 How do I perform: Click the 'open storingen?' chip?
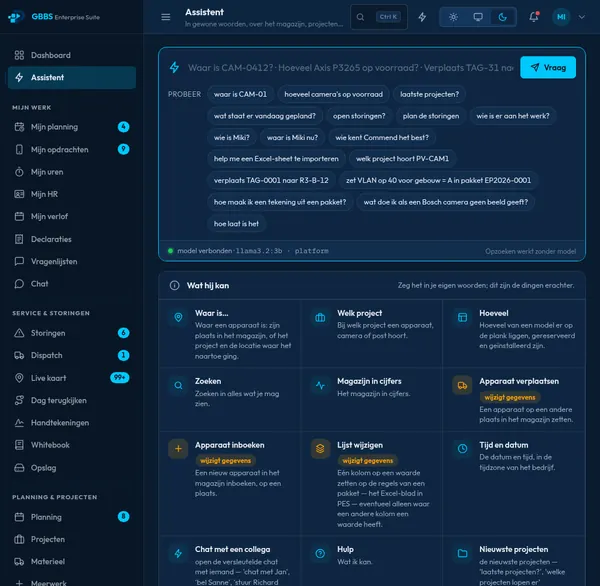pos(359,116)
